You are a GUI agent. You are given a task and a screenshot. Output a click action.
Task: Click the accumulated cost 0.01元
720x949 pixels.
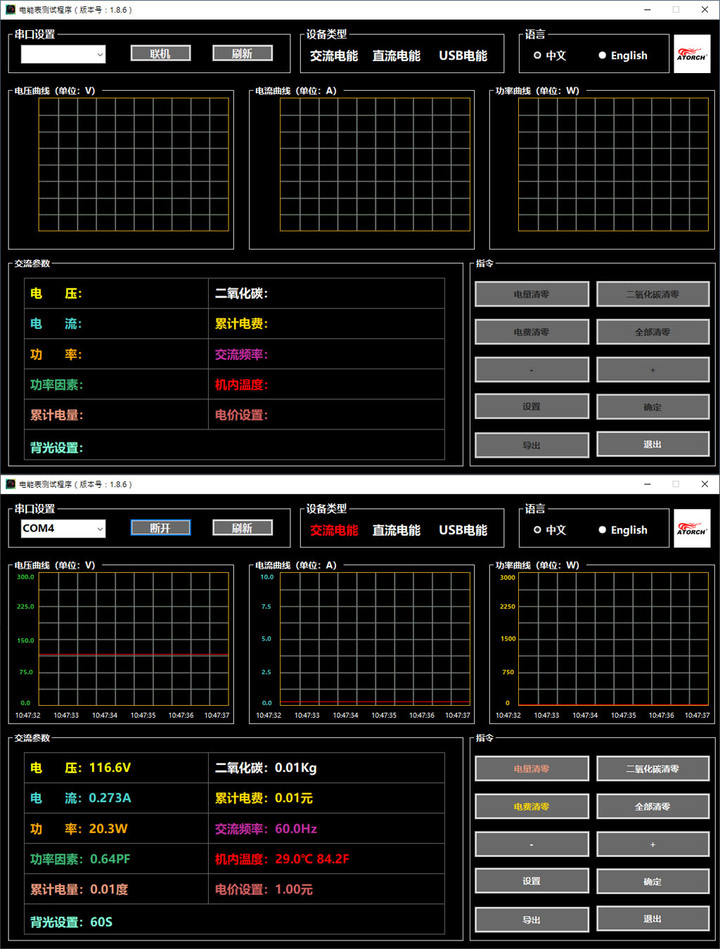click(x=293, y=798)
